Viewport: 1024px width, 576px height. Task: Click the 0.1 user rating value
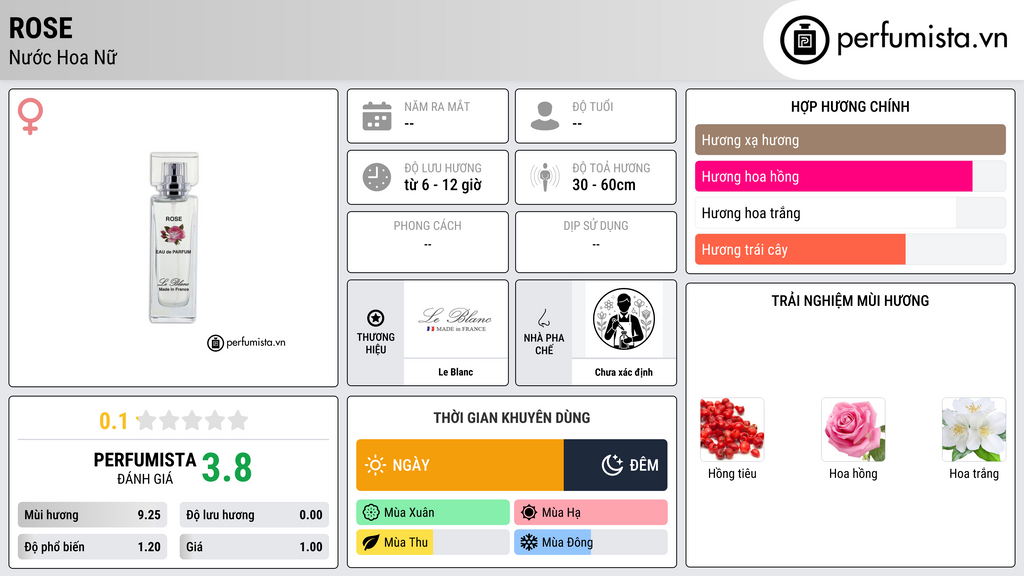pos(113,421)
